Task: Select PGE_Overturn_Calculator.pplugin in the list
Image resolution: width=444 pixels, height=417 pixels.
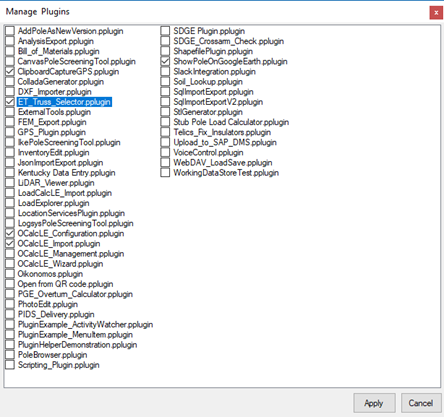Action: [x=75, y=294]
